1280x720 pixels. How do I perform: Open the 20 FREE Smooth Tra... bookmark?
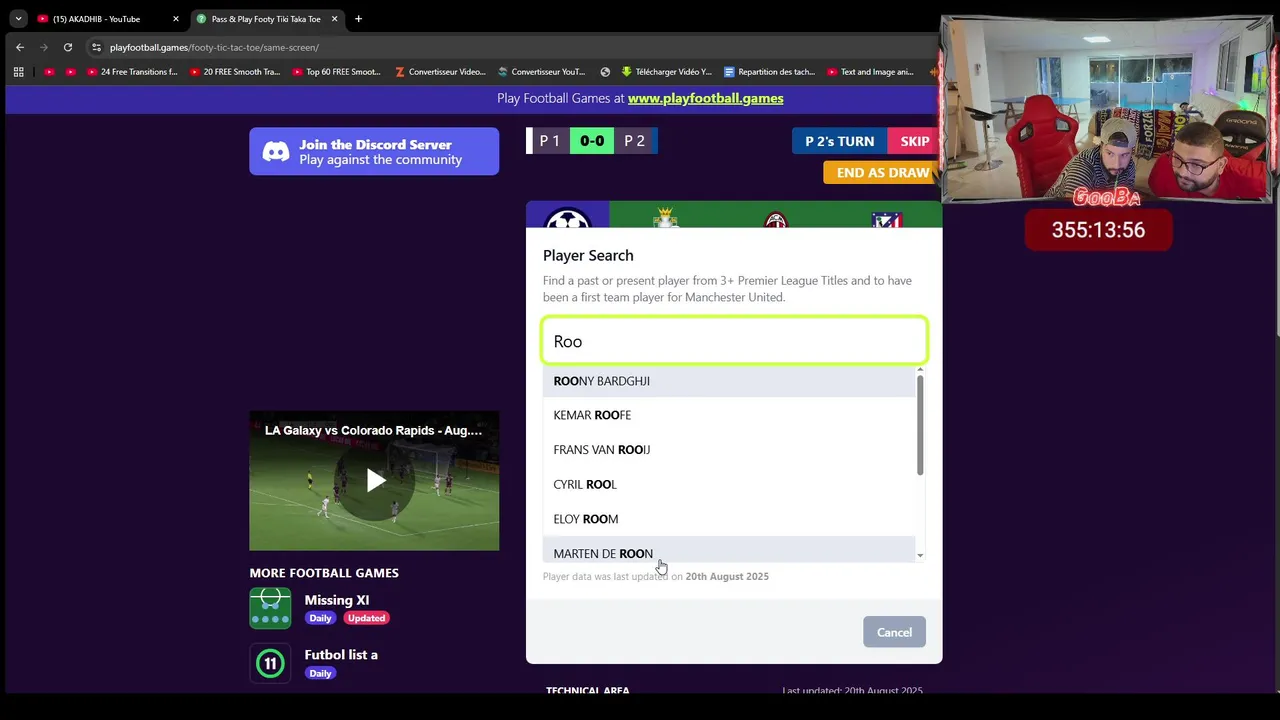[x=234, y=72]
